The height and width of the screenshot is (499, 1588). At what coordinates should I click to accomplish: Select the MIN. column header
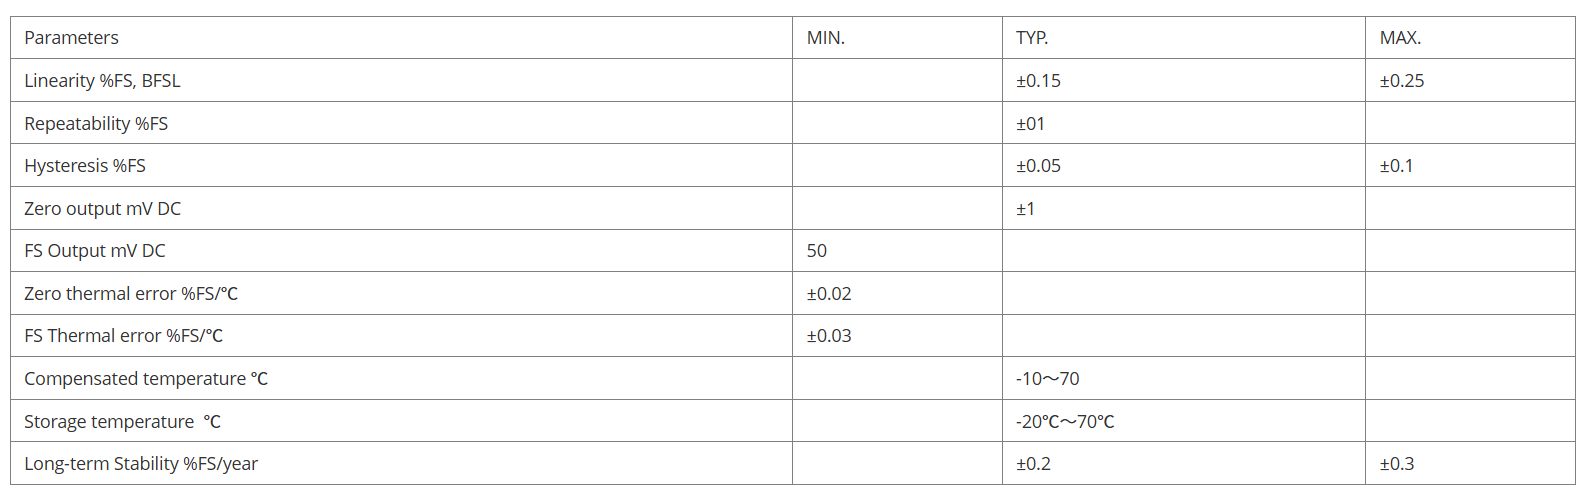(826, 38)
